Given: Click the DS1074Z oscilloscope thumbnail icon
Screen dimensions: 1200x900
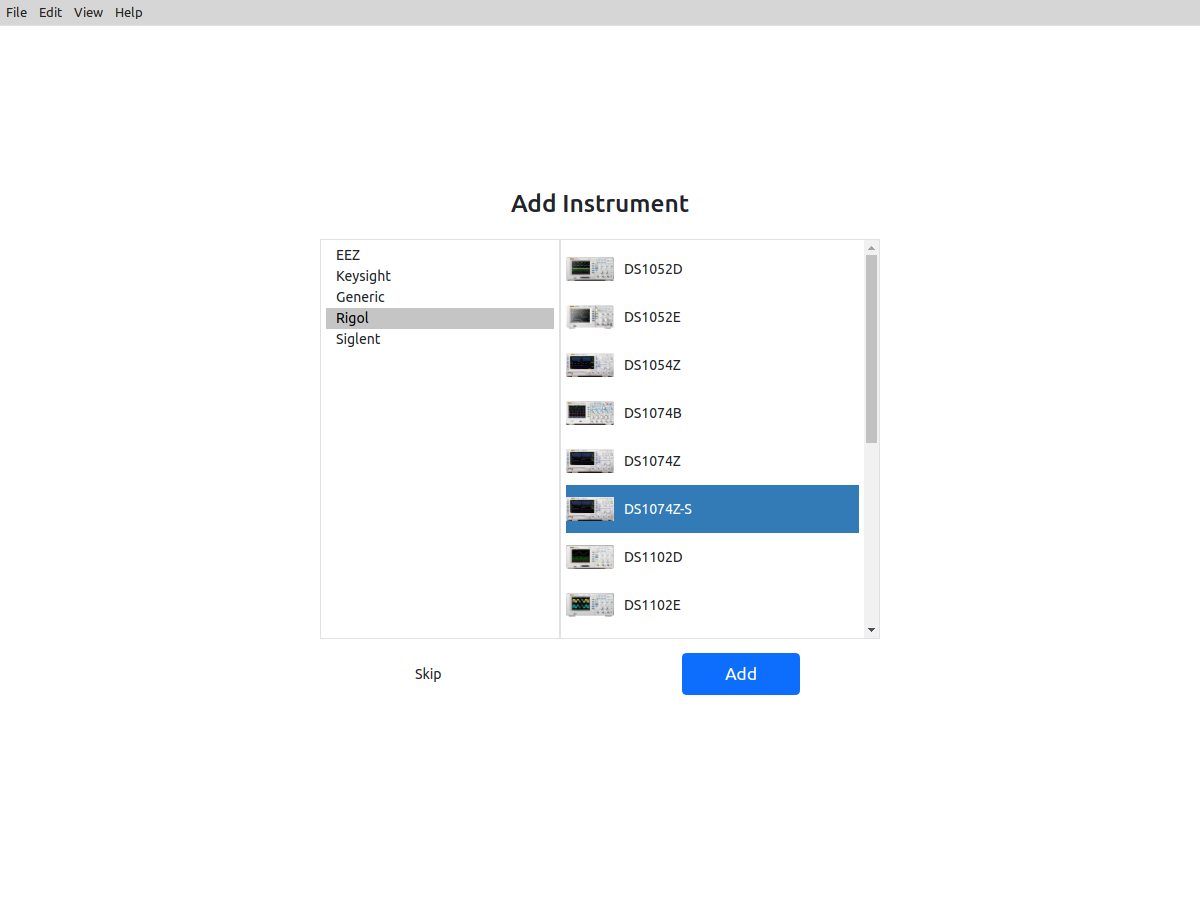Looking at the screenshot, I should click(x=590, y=461).
